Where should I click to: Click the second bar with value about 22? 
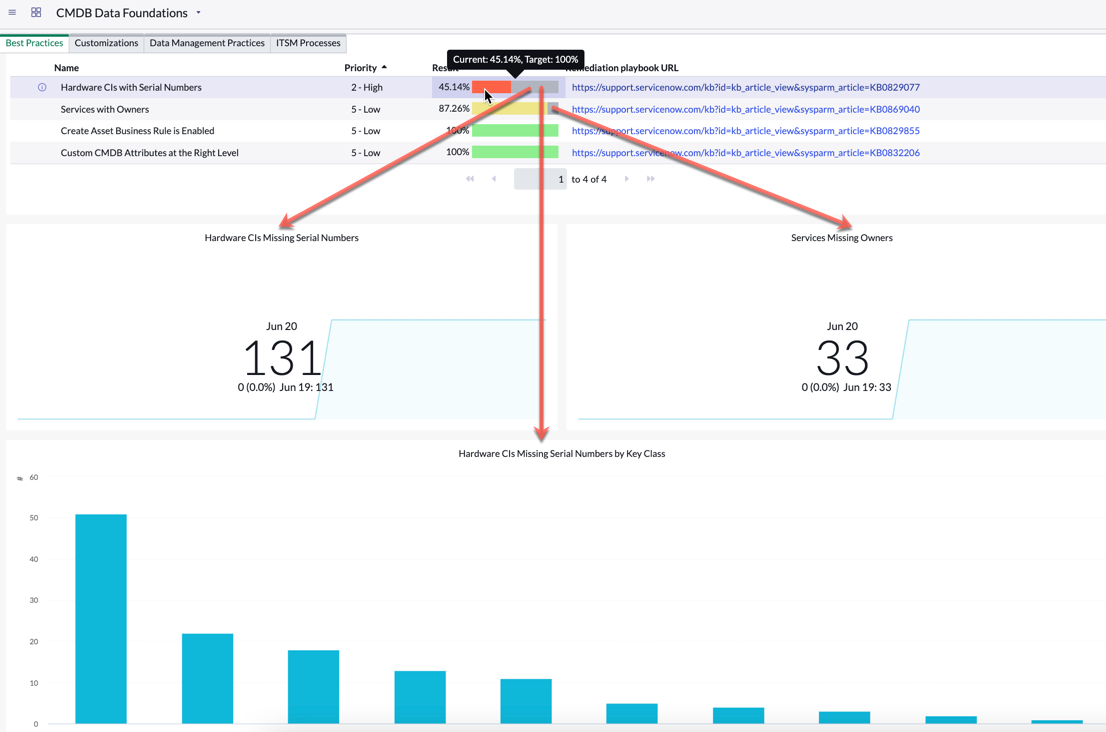(207, 678)
